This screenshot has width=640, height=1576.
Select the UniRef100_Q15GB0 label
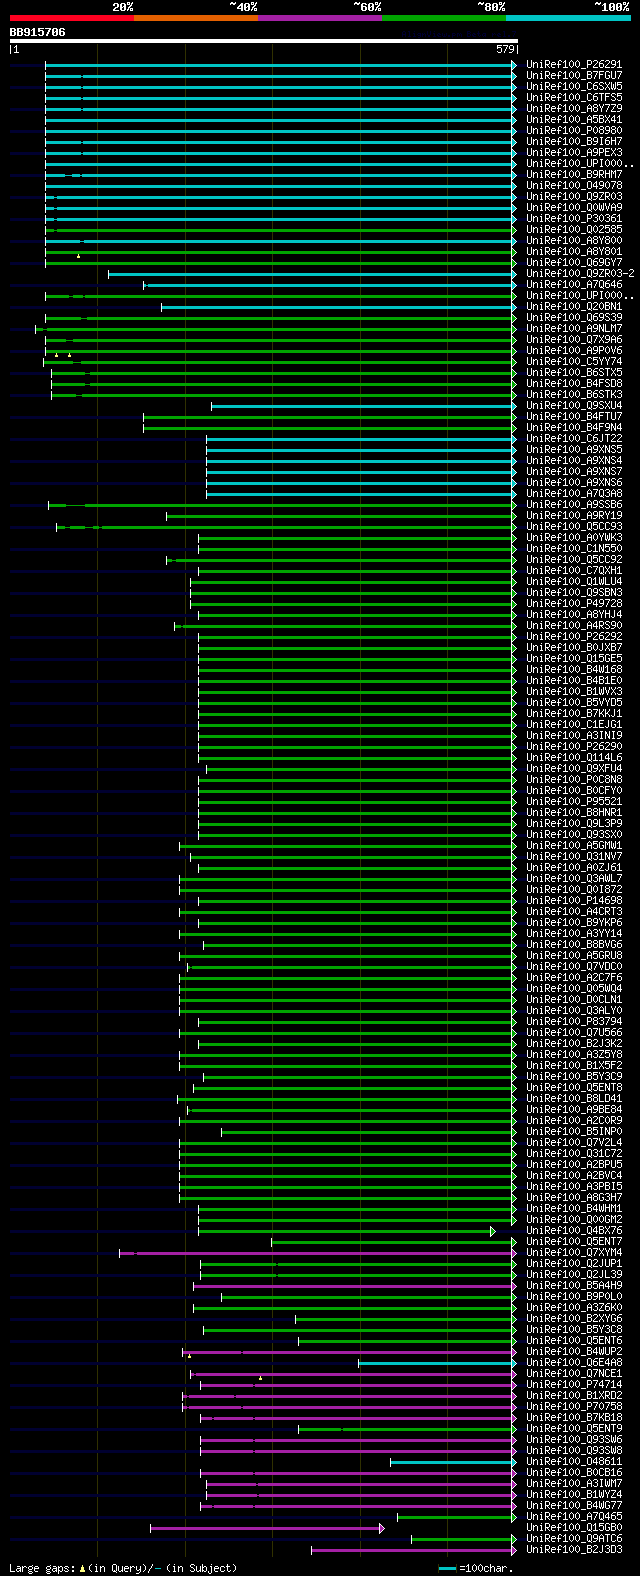click(x=574, y=1527)
